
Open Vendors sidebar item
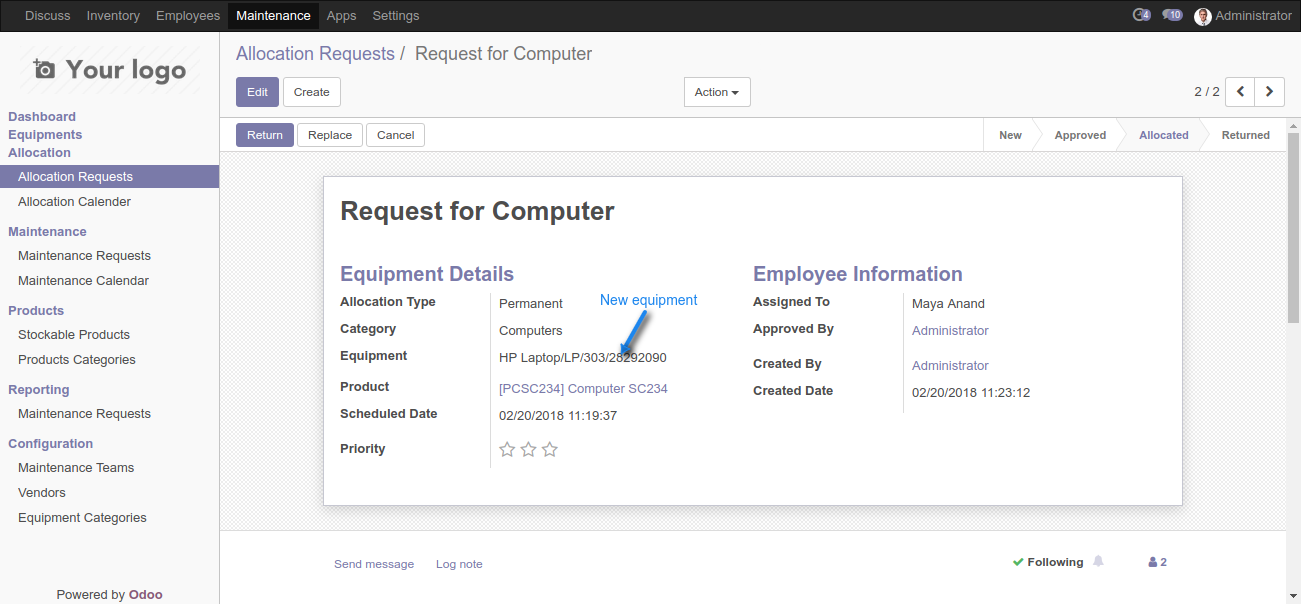109,493
